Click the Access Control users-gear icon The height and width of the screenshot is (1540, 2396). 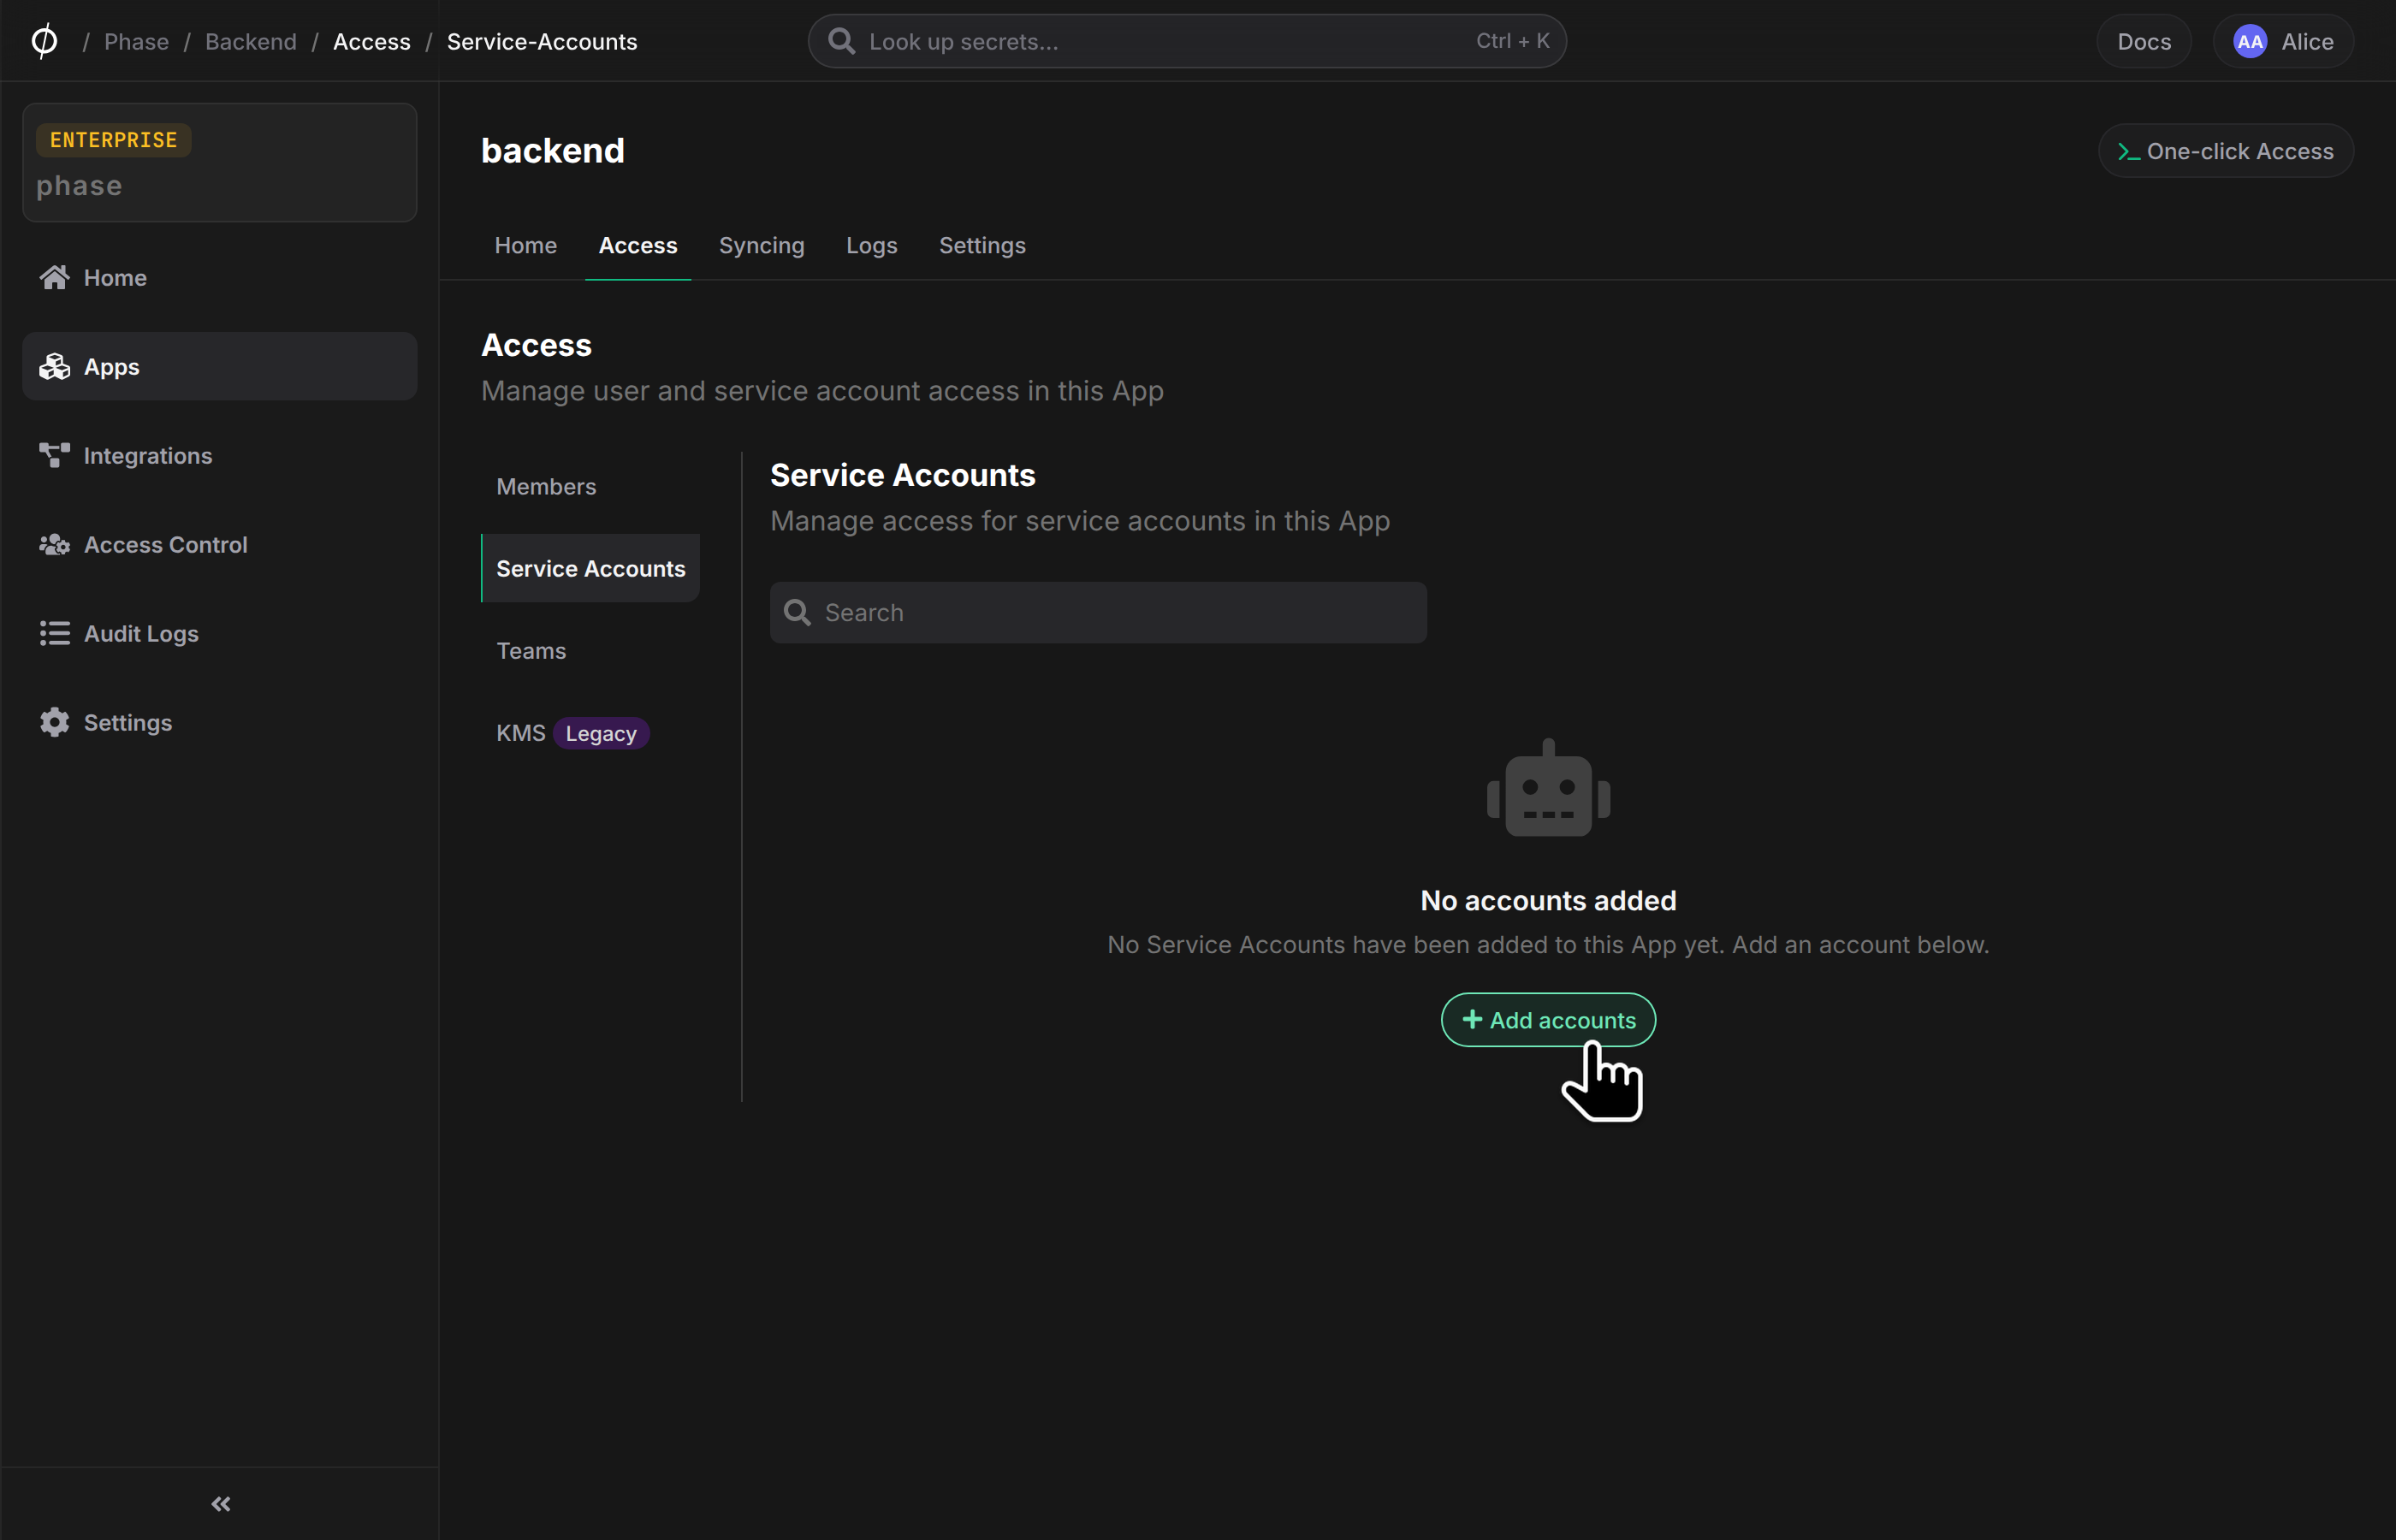coord(54,545)
